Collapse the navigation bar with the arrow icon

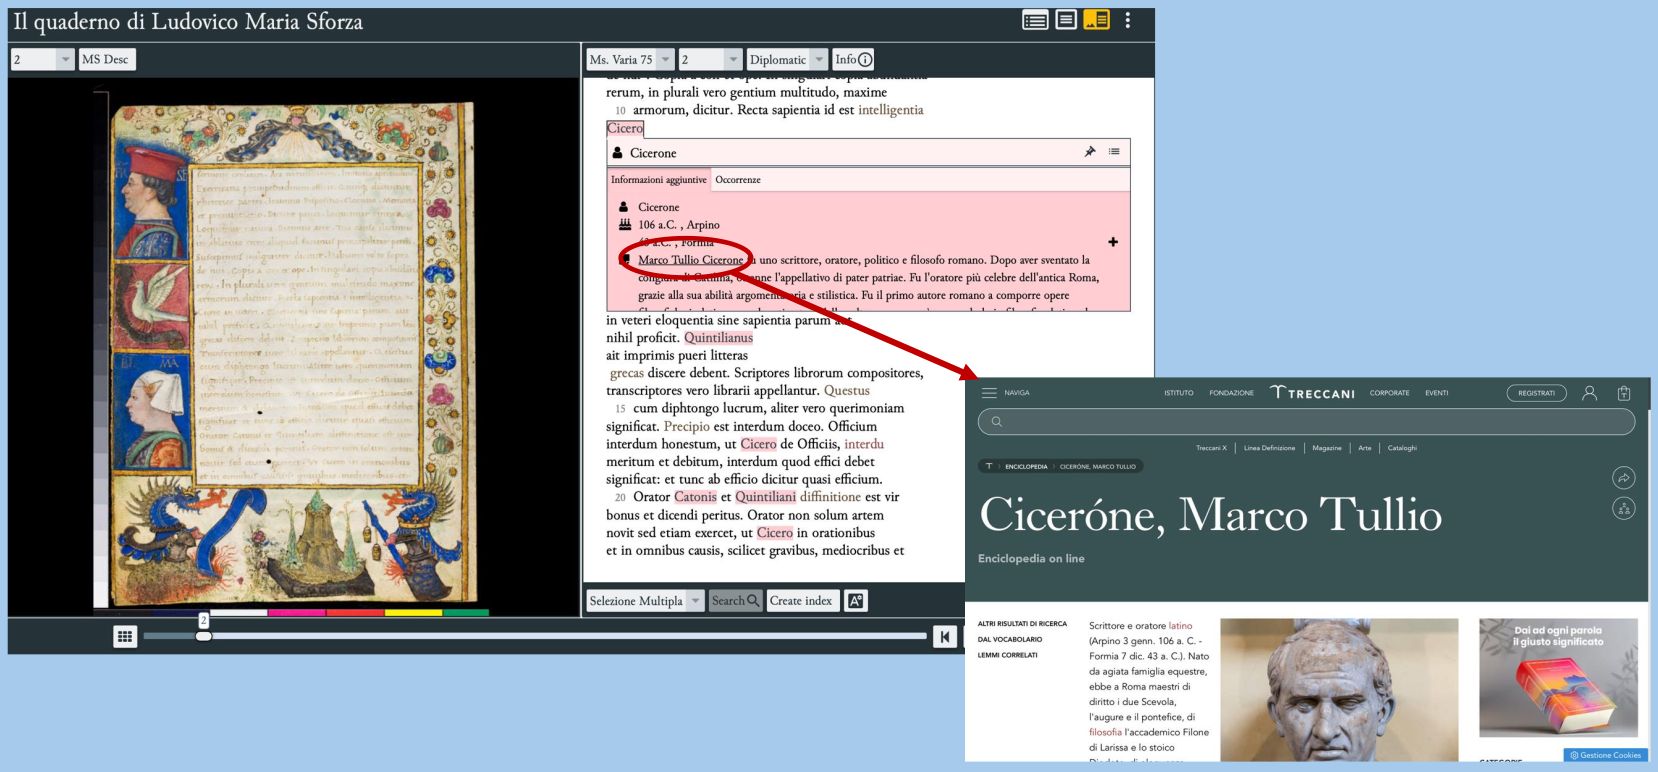click(945, 636)
